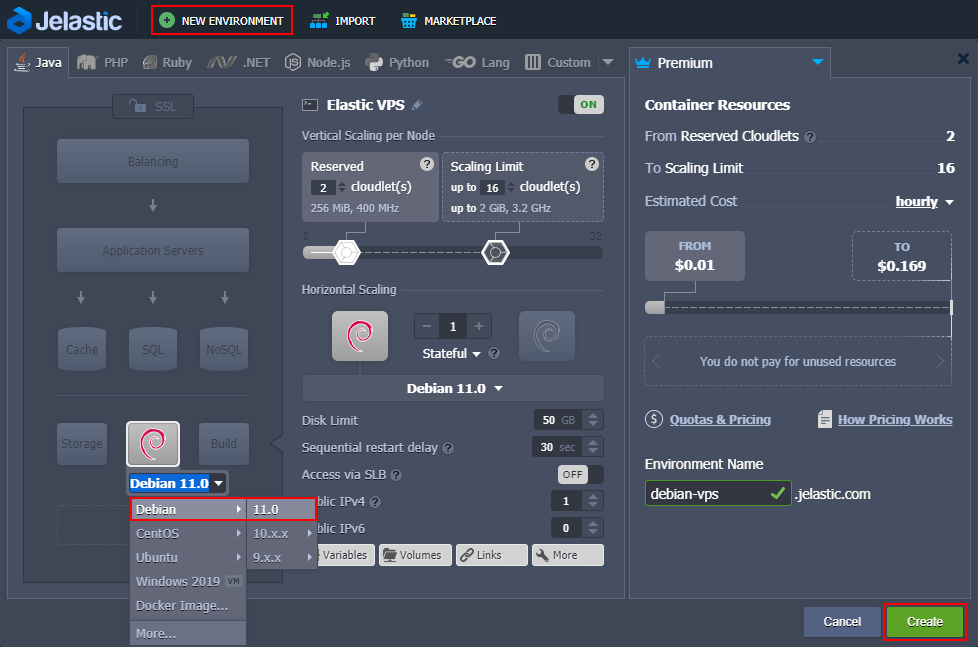Pick Debian version 11.0
The height and width of the screenshot is (647, 978).
click(x=281, y=509)
